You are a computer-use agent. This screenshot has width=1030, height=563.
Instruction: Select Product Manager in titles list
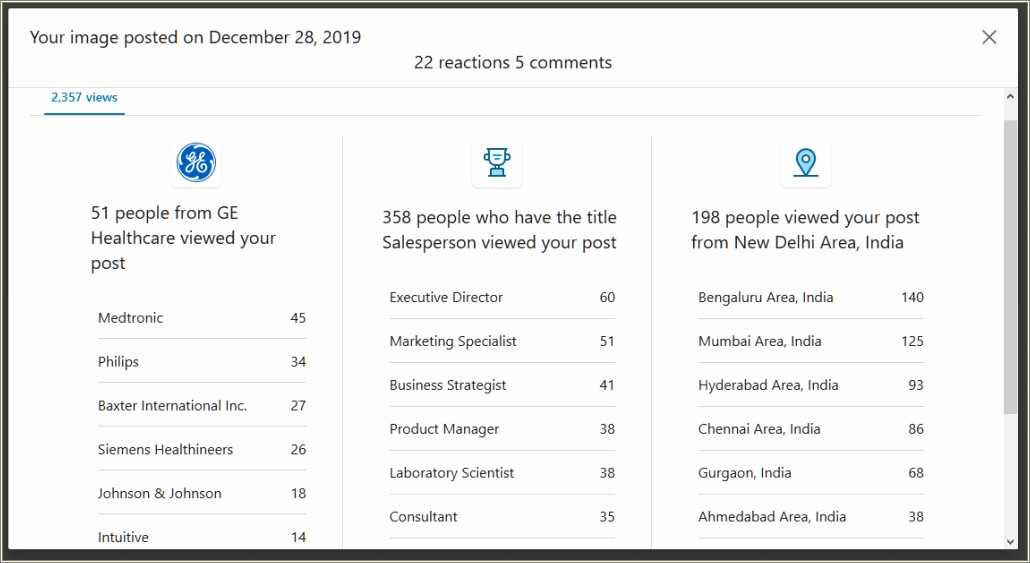click(x=502, y=429)
